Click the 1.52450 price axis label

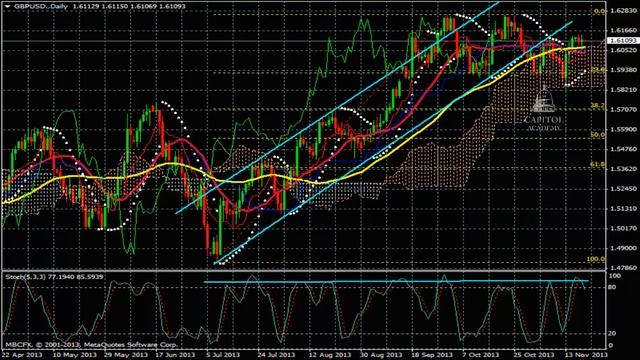coord(623,189)
